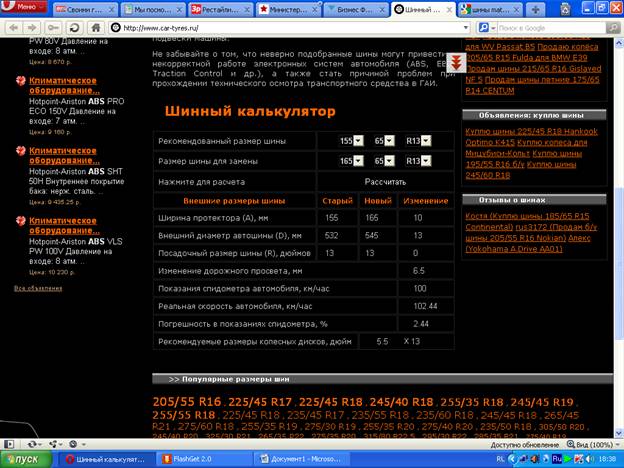Click the new tab plus button
Screen dimensions: 624x468
click(x=533, y=9)
